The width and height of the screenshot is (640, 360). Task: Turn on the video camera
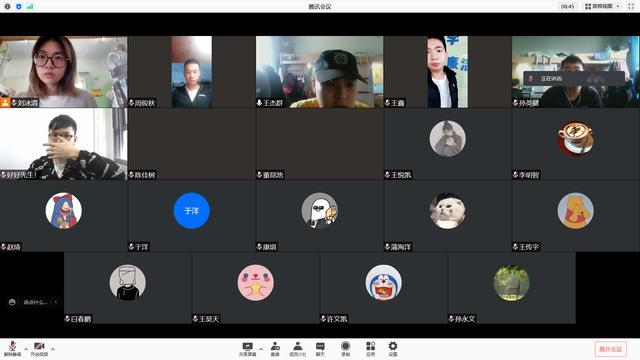point(39,349)
